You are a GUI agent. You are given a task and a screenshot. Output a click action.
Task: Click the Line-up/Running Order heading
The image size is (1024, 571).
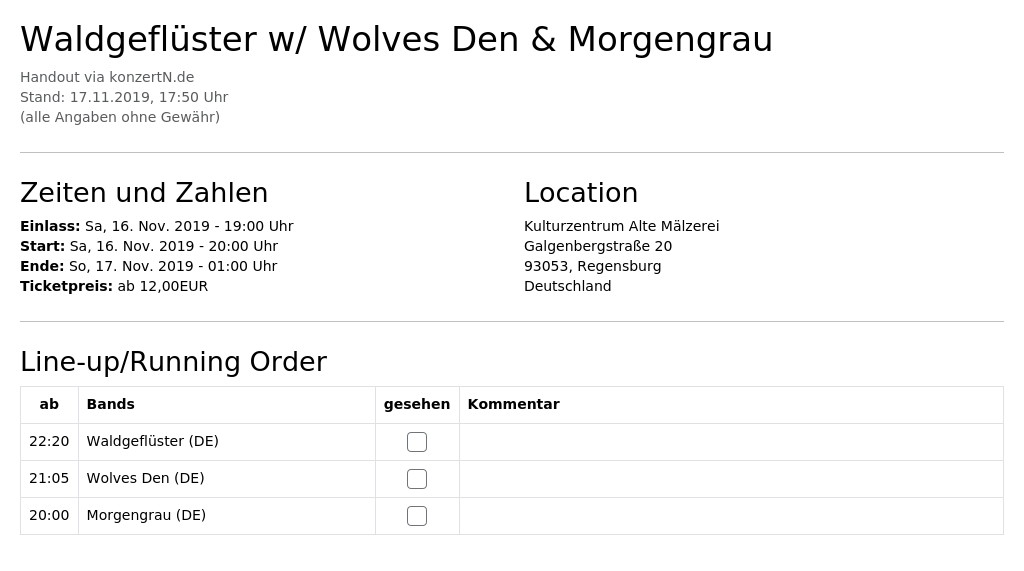coord(174,362)
